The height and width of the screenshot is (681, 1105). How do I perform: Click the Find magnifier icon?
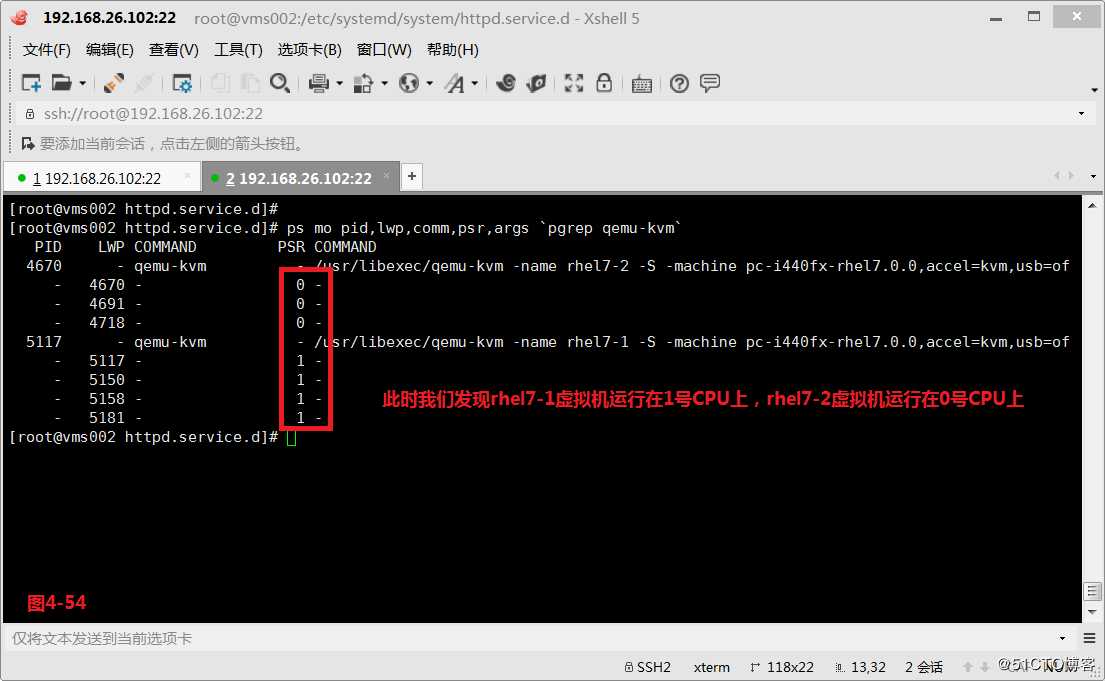(280, 83)
